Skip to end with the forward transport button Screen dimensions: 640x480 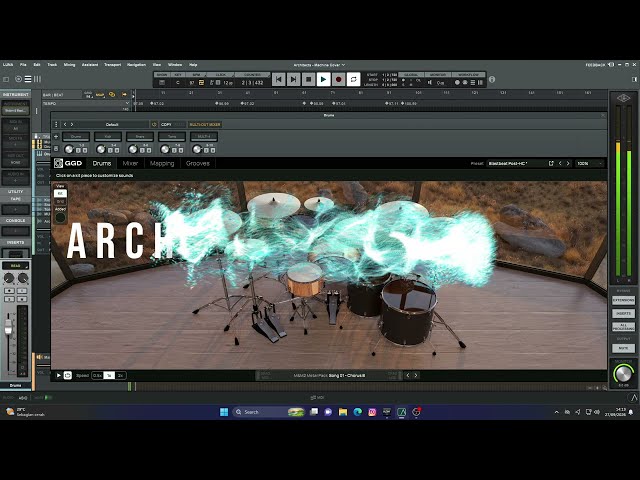tap(293, 79)
